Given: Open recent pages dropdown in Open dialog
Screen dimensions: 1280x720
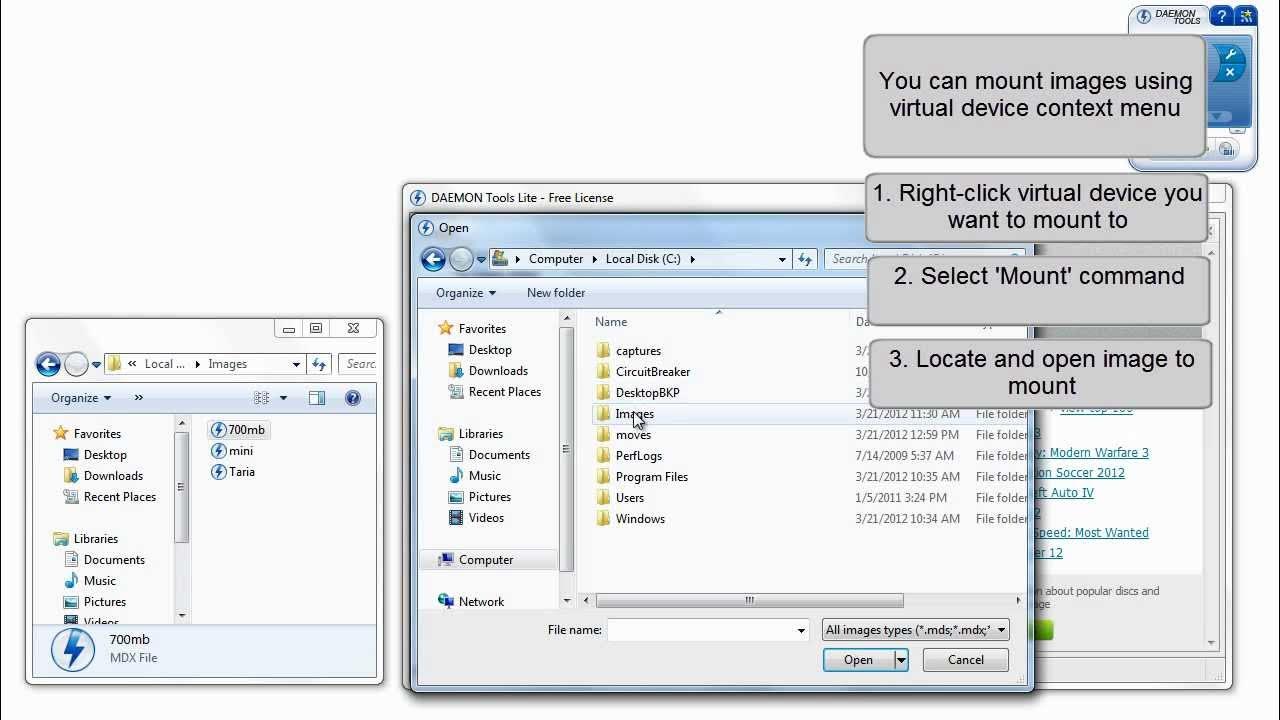Looking at the screenshot, I should coord(481,259).
